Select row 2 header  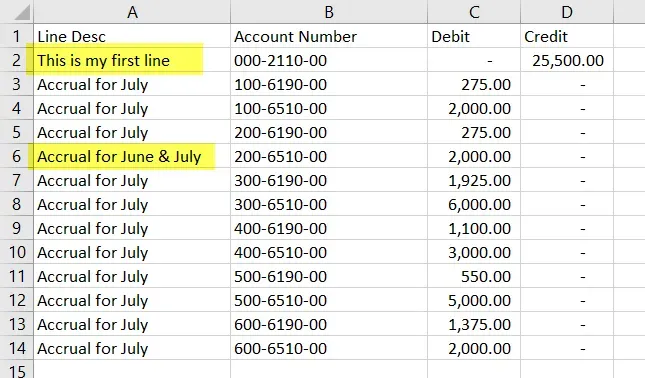16,60
